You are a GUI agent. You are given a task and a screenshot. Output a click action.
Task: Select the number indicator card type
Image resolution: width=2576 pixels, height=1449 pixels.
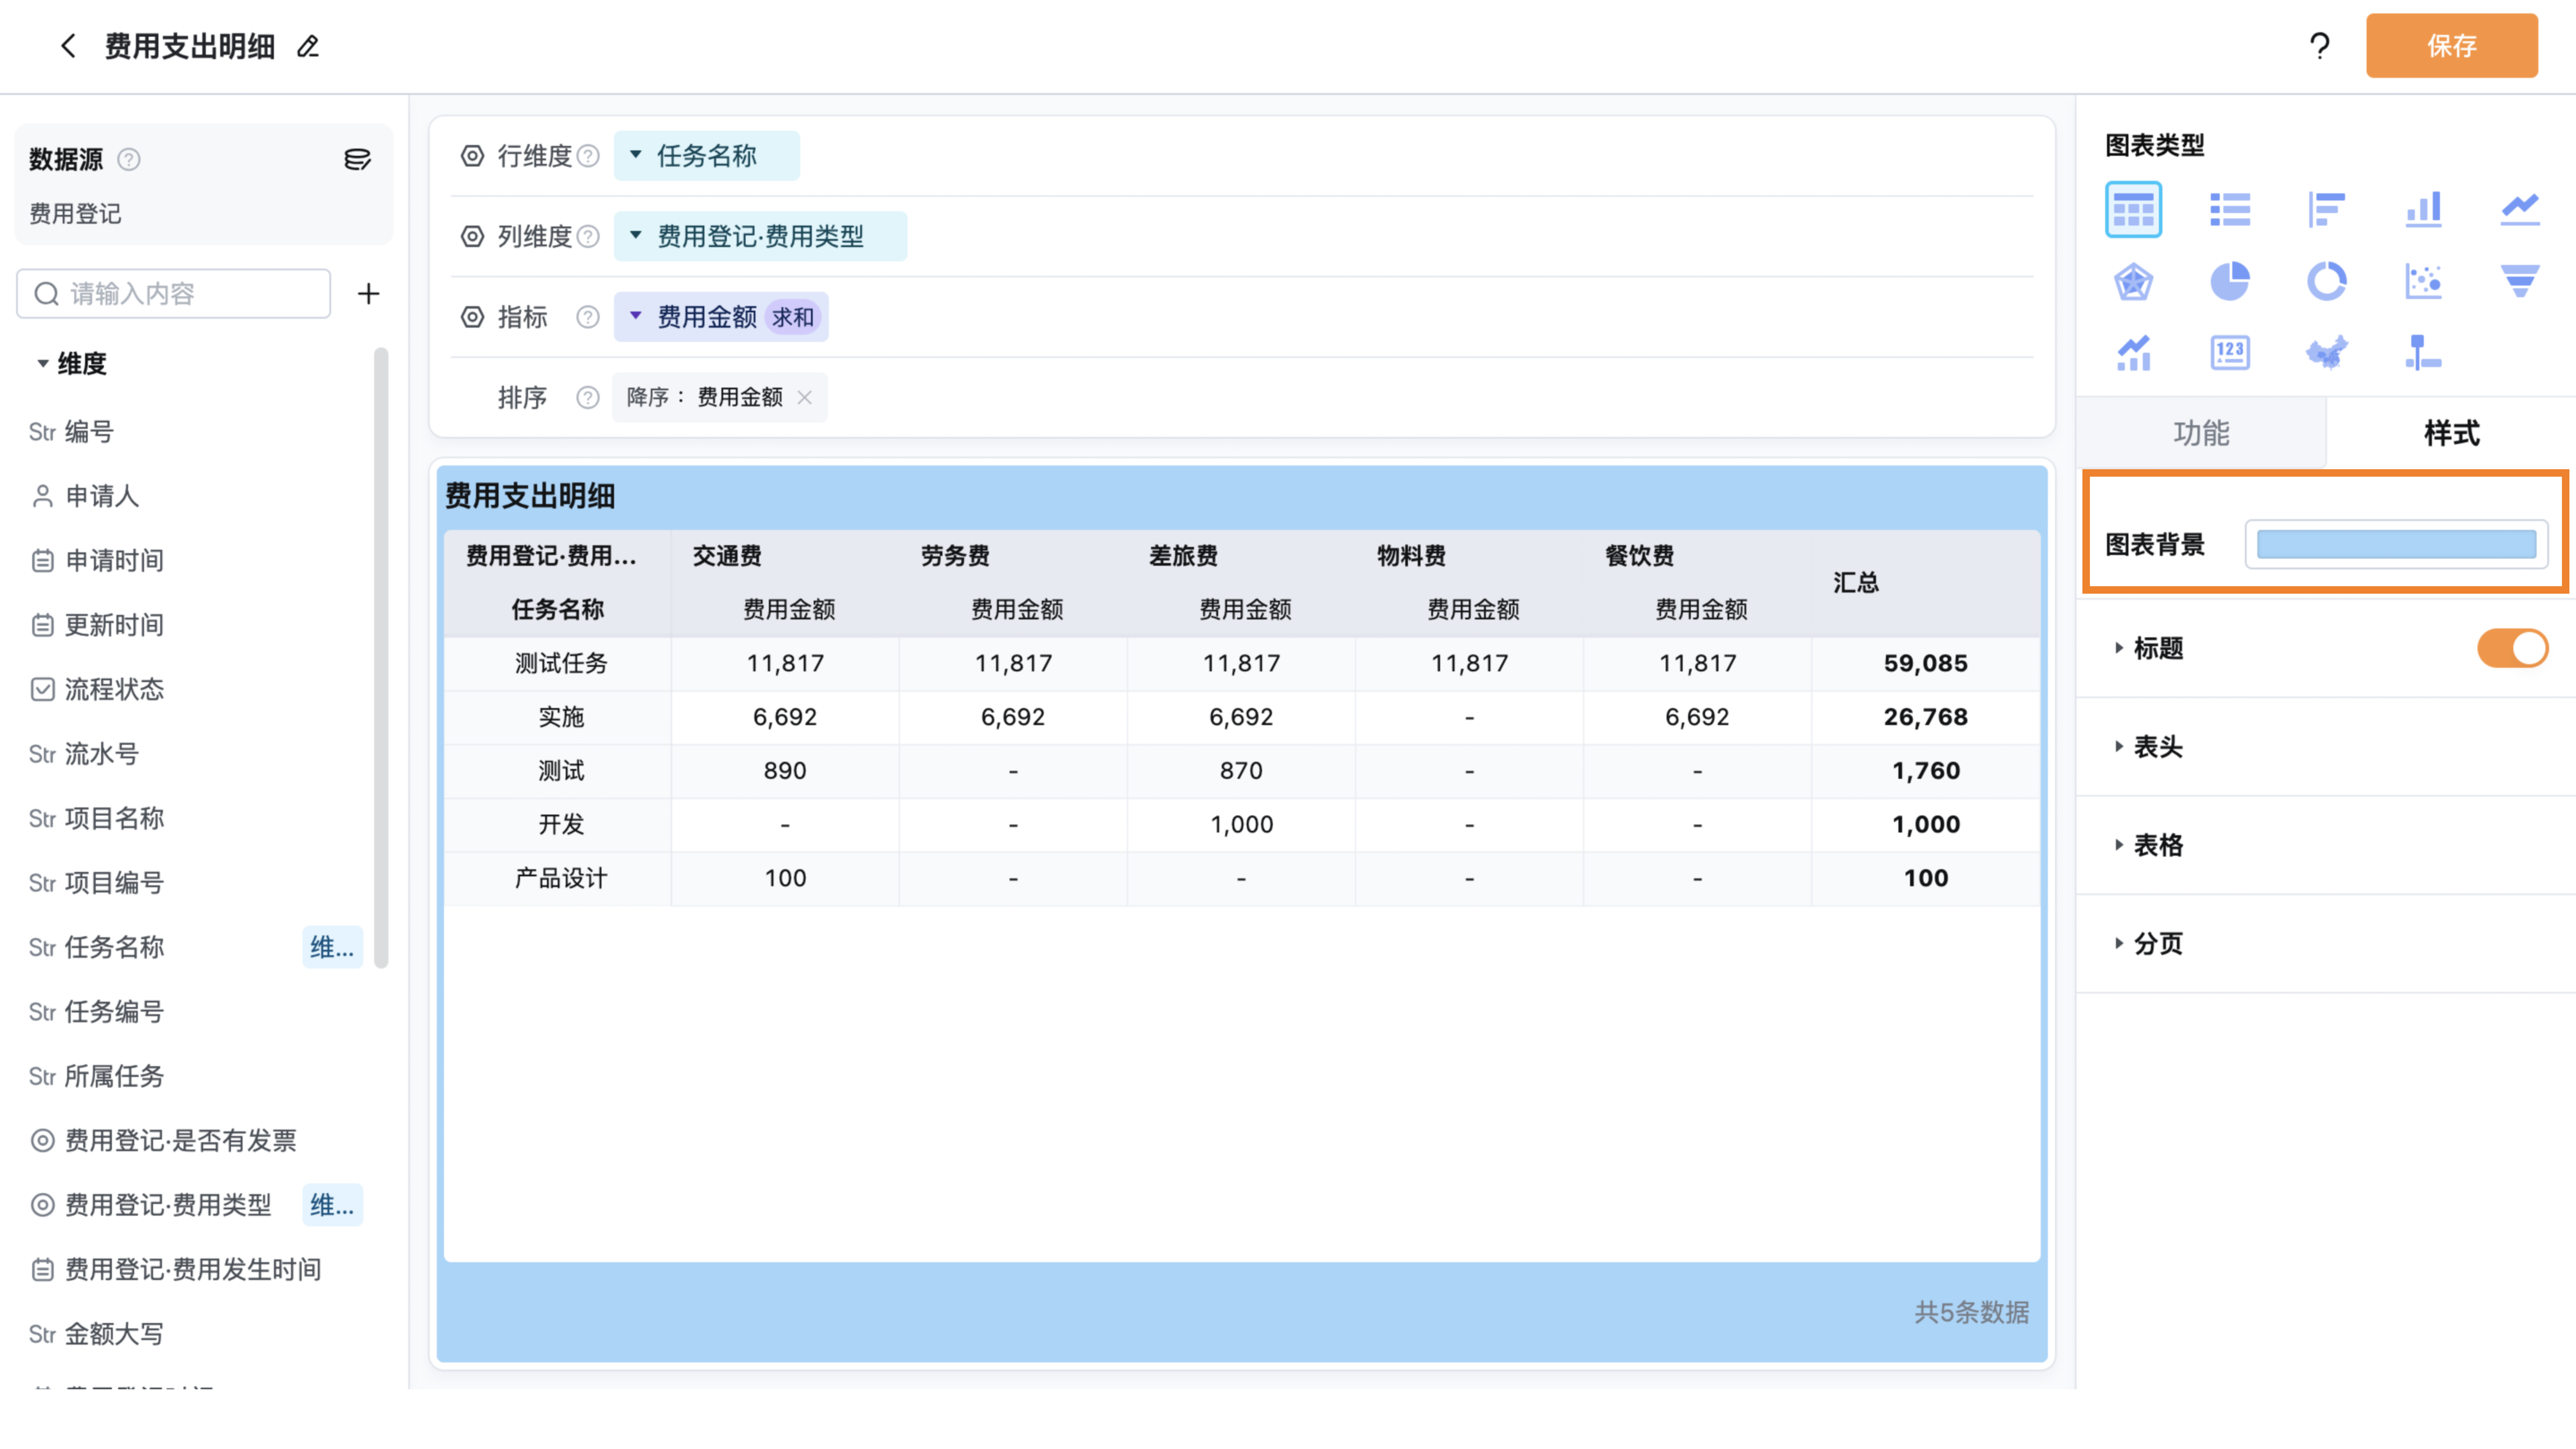pos(2230,353)
